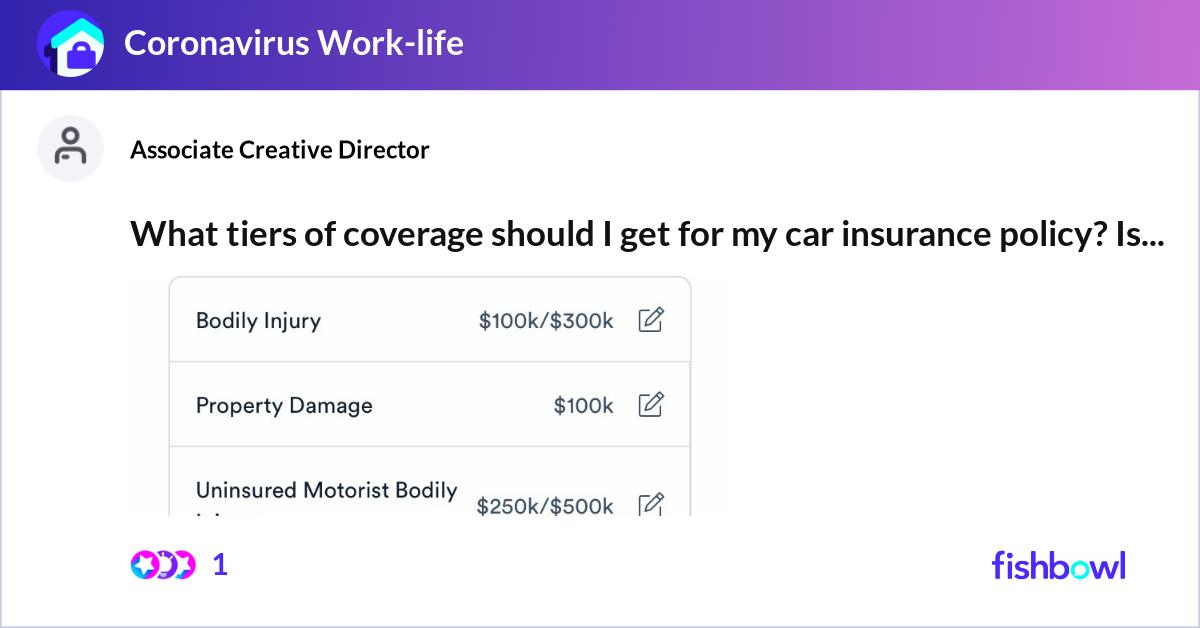Click the $250k/$500k coverage amount
The height and width of the screenshot is (628, 1200).
(546, 506)
